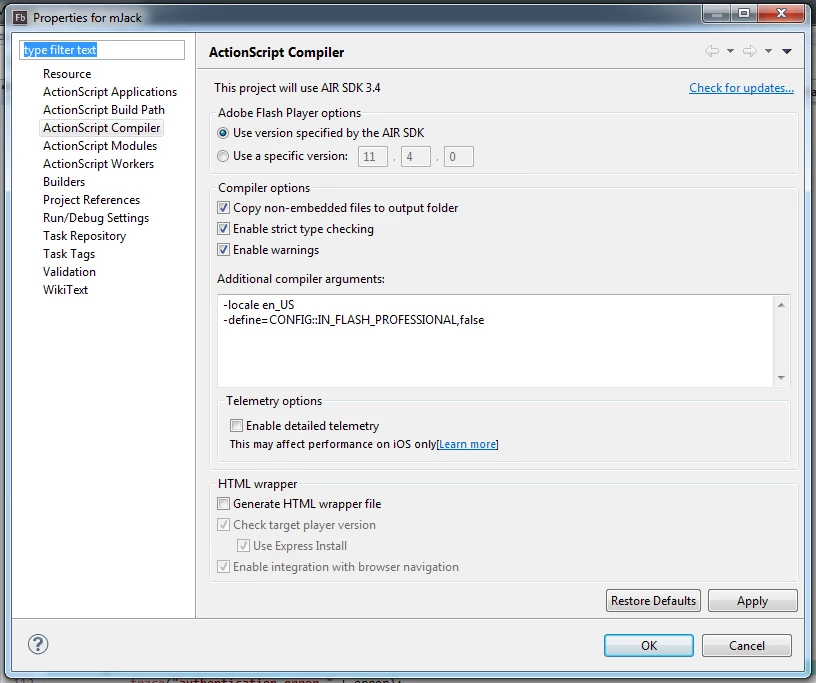Click Check for updates link
The width and height of the screenshot is (816, 683).
[x=741, y=88]
